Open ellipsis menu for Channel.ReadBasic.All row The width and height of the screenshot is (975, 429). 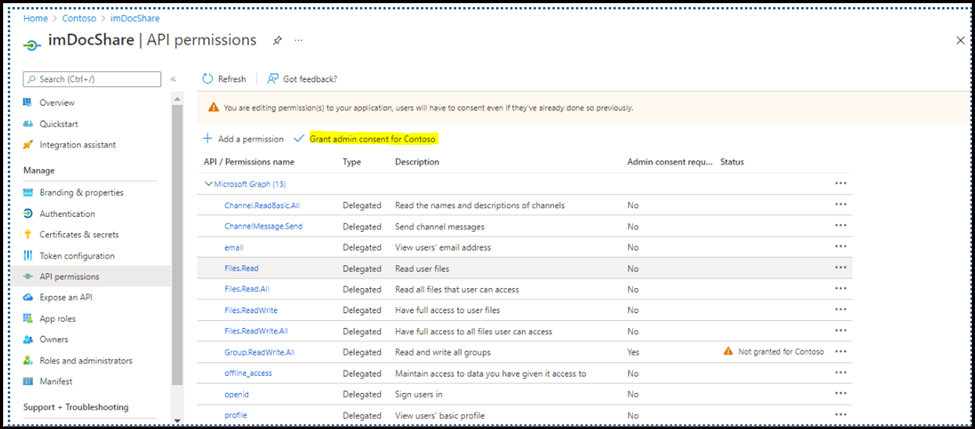point(841,205)
